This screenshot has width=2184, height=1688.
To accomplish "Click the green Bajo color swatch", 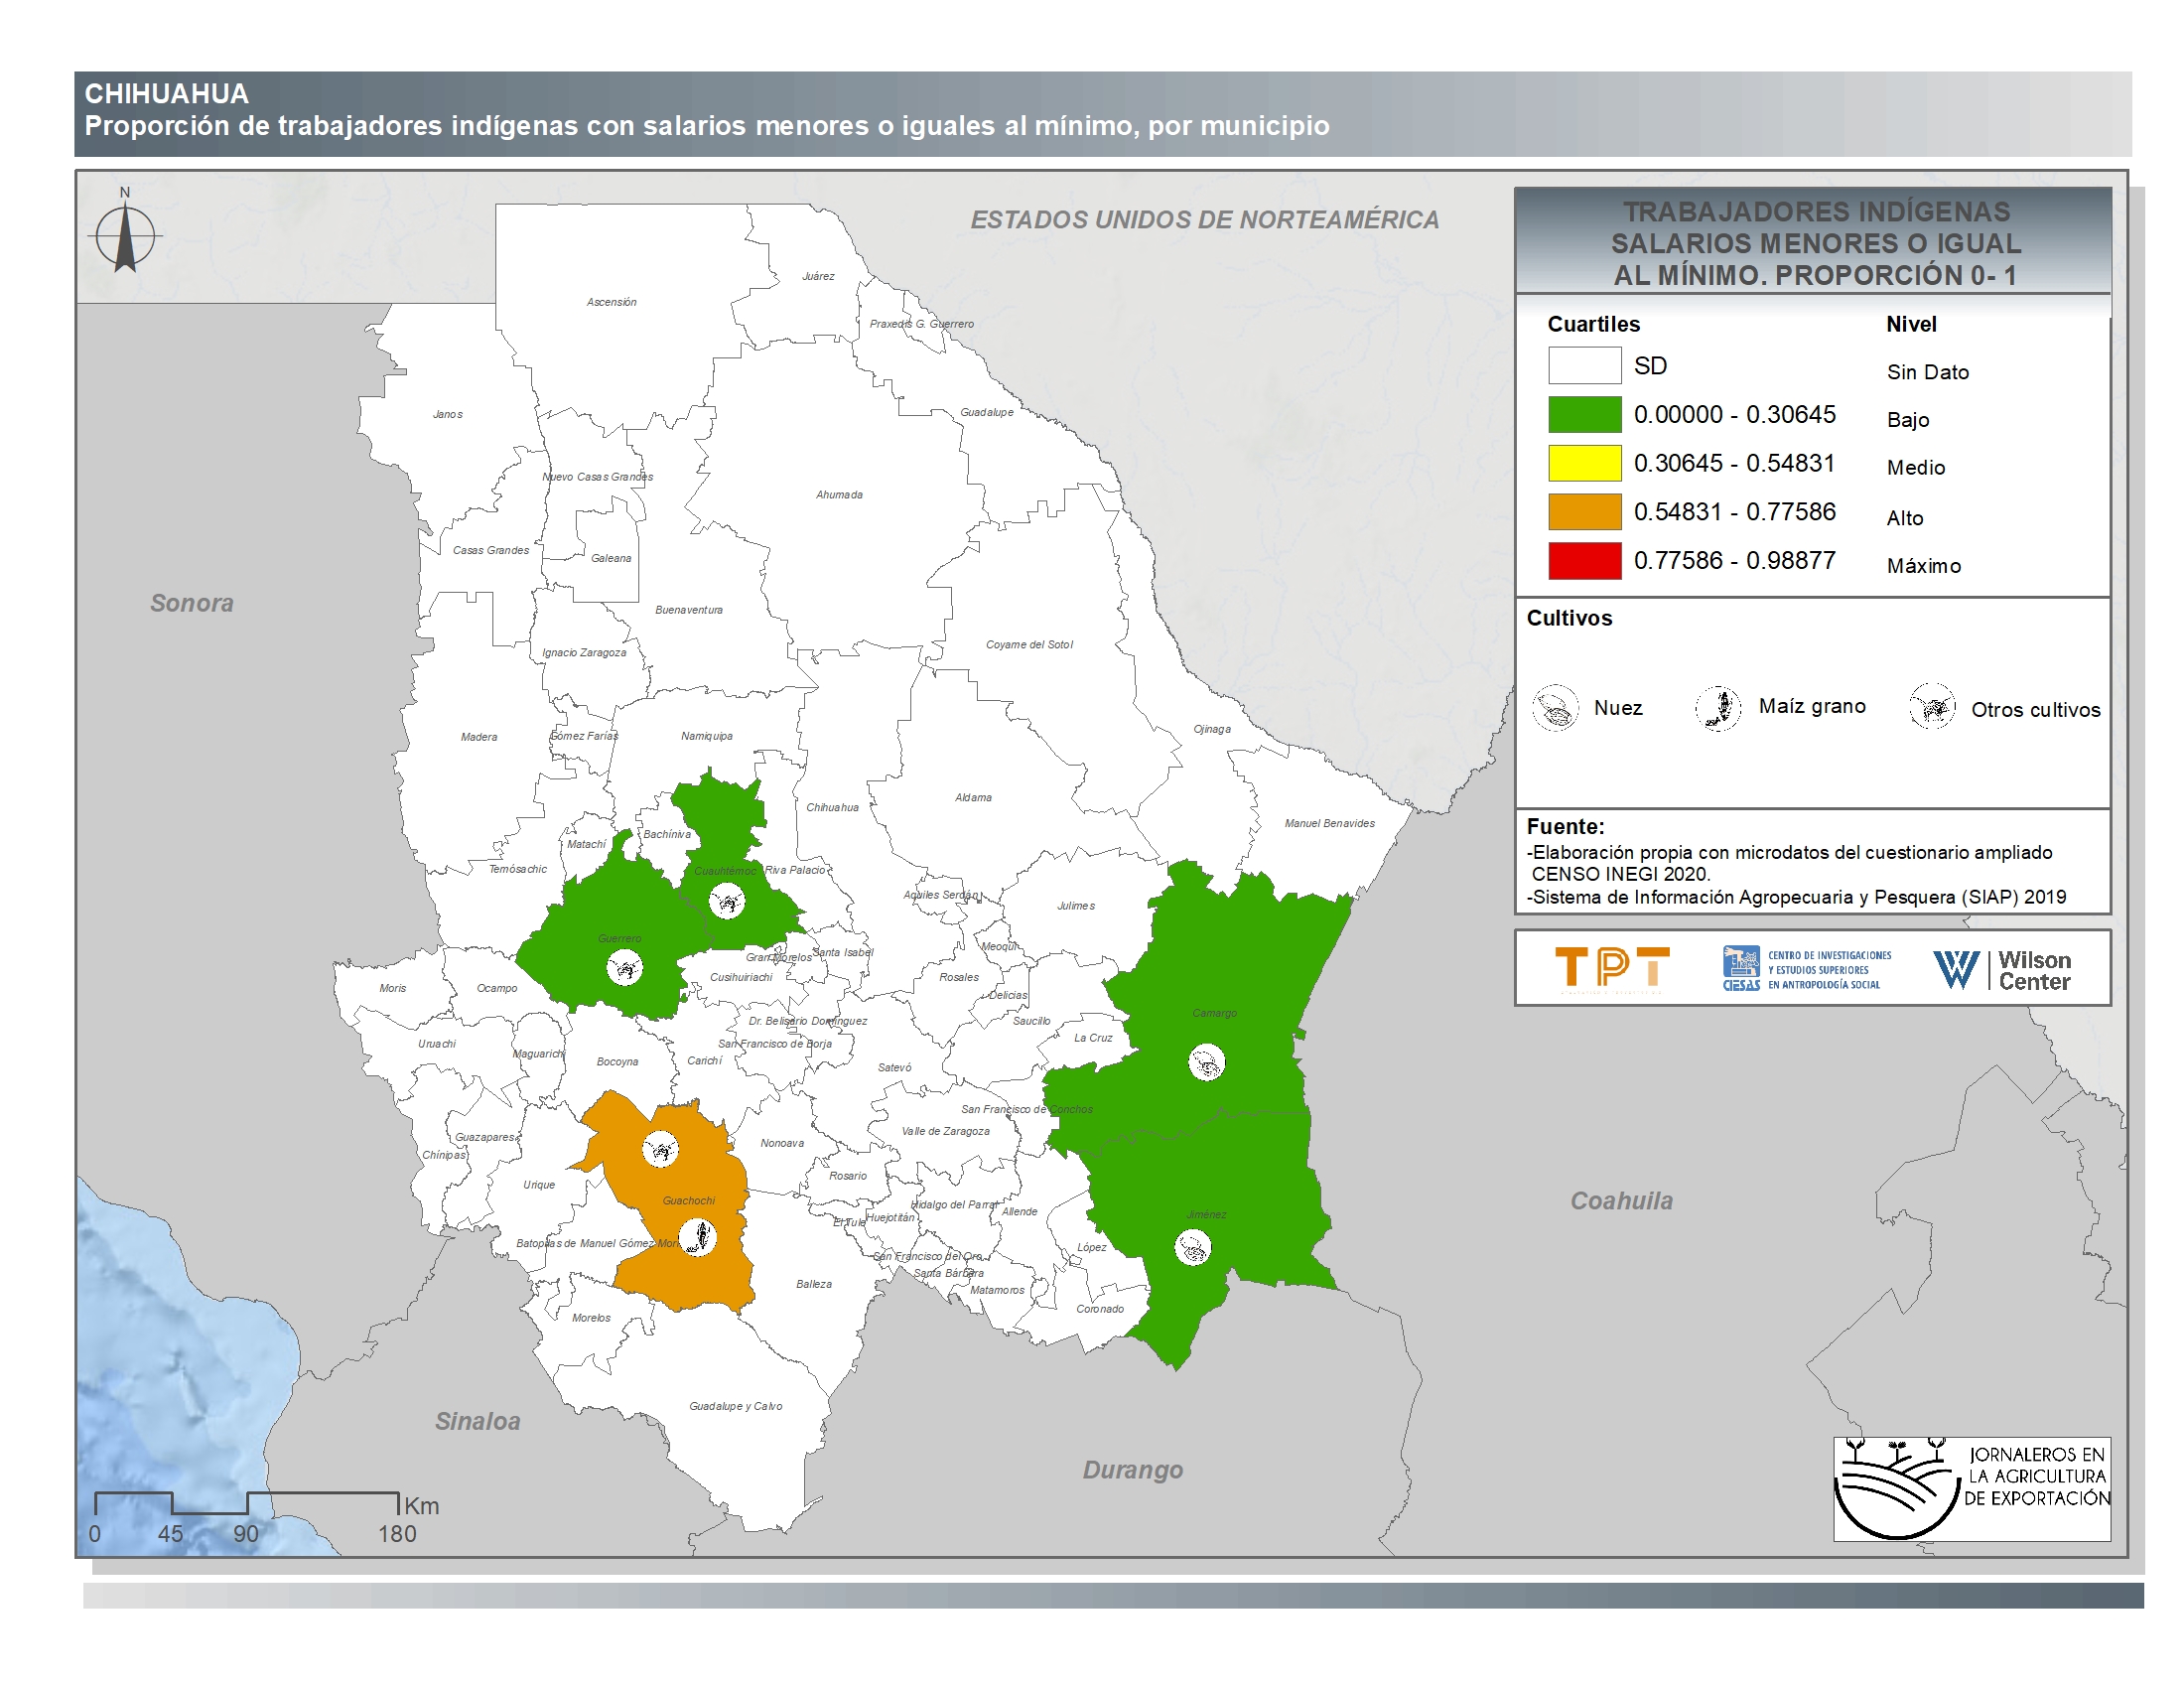I will [1584, 414].
